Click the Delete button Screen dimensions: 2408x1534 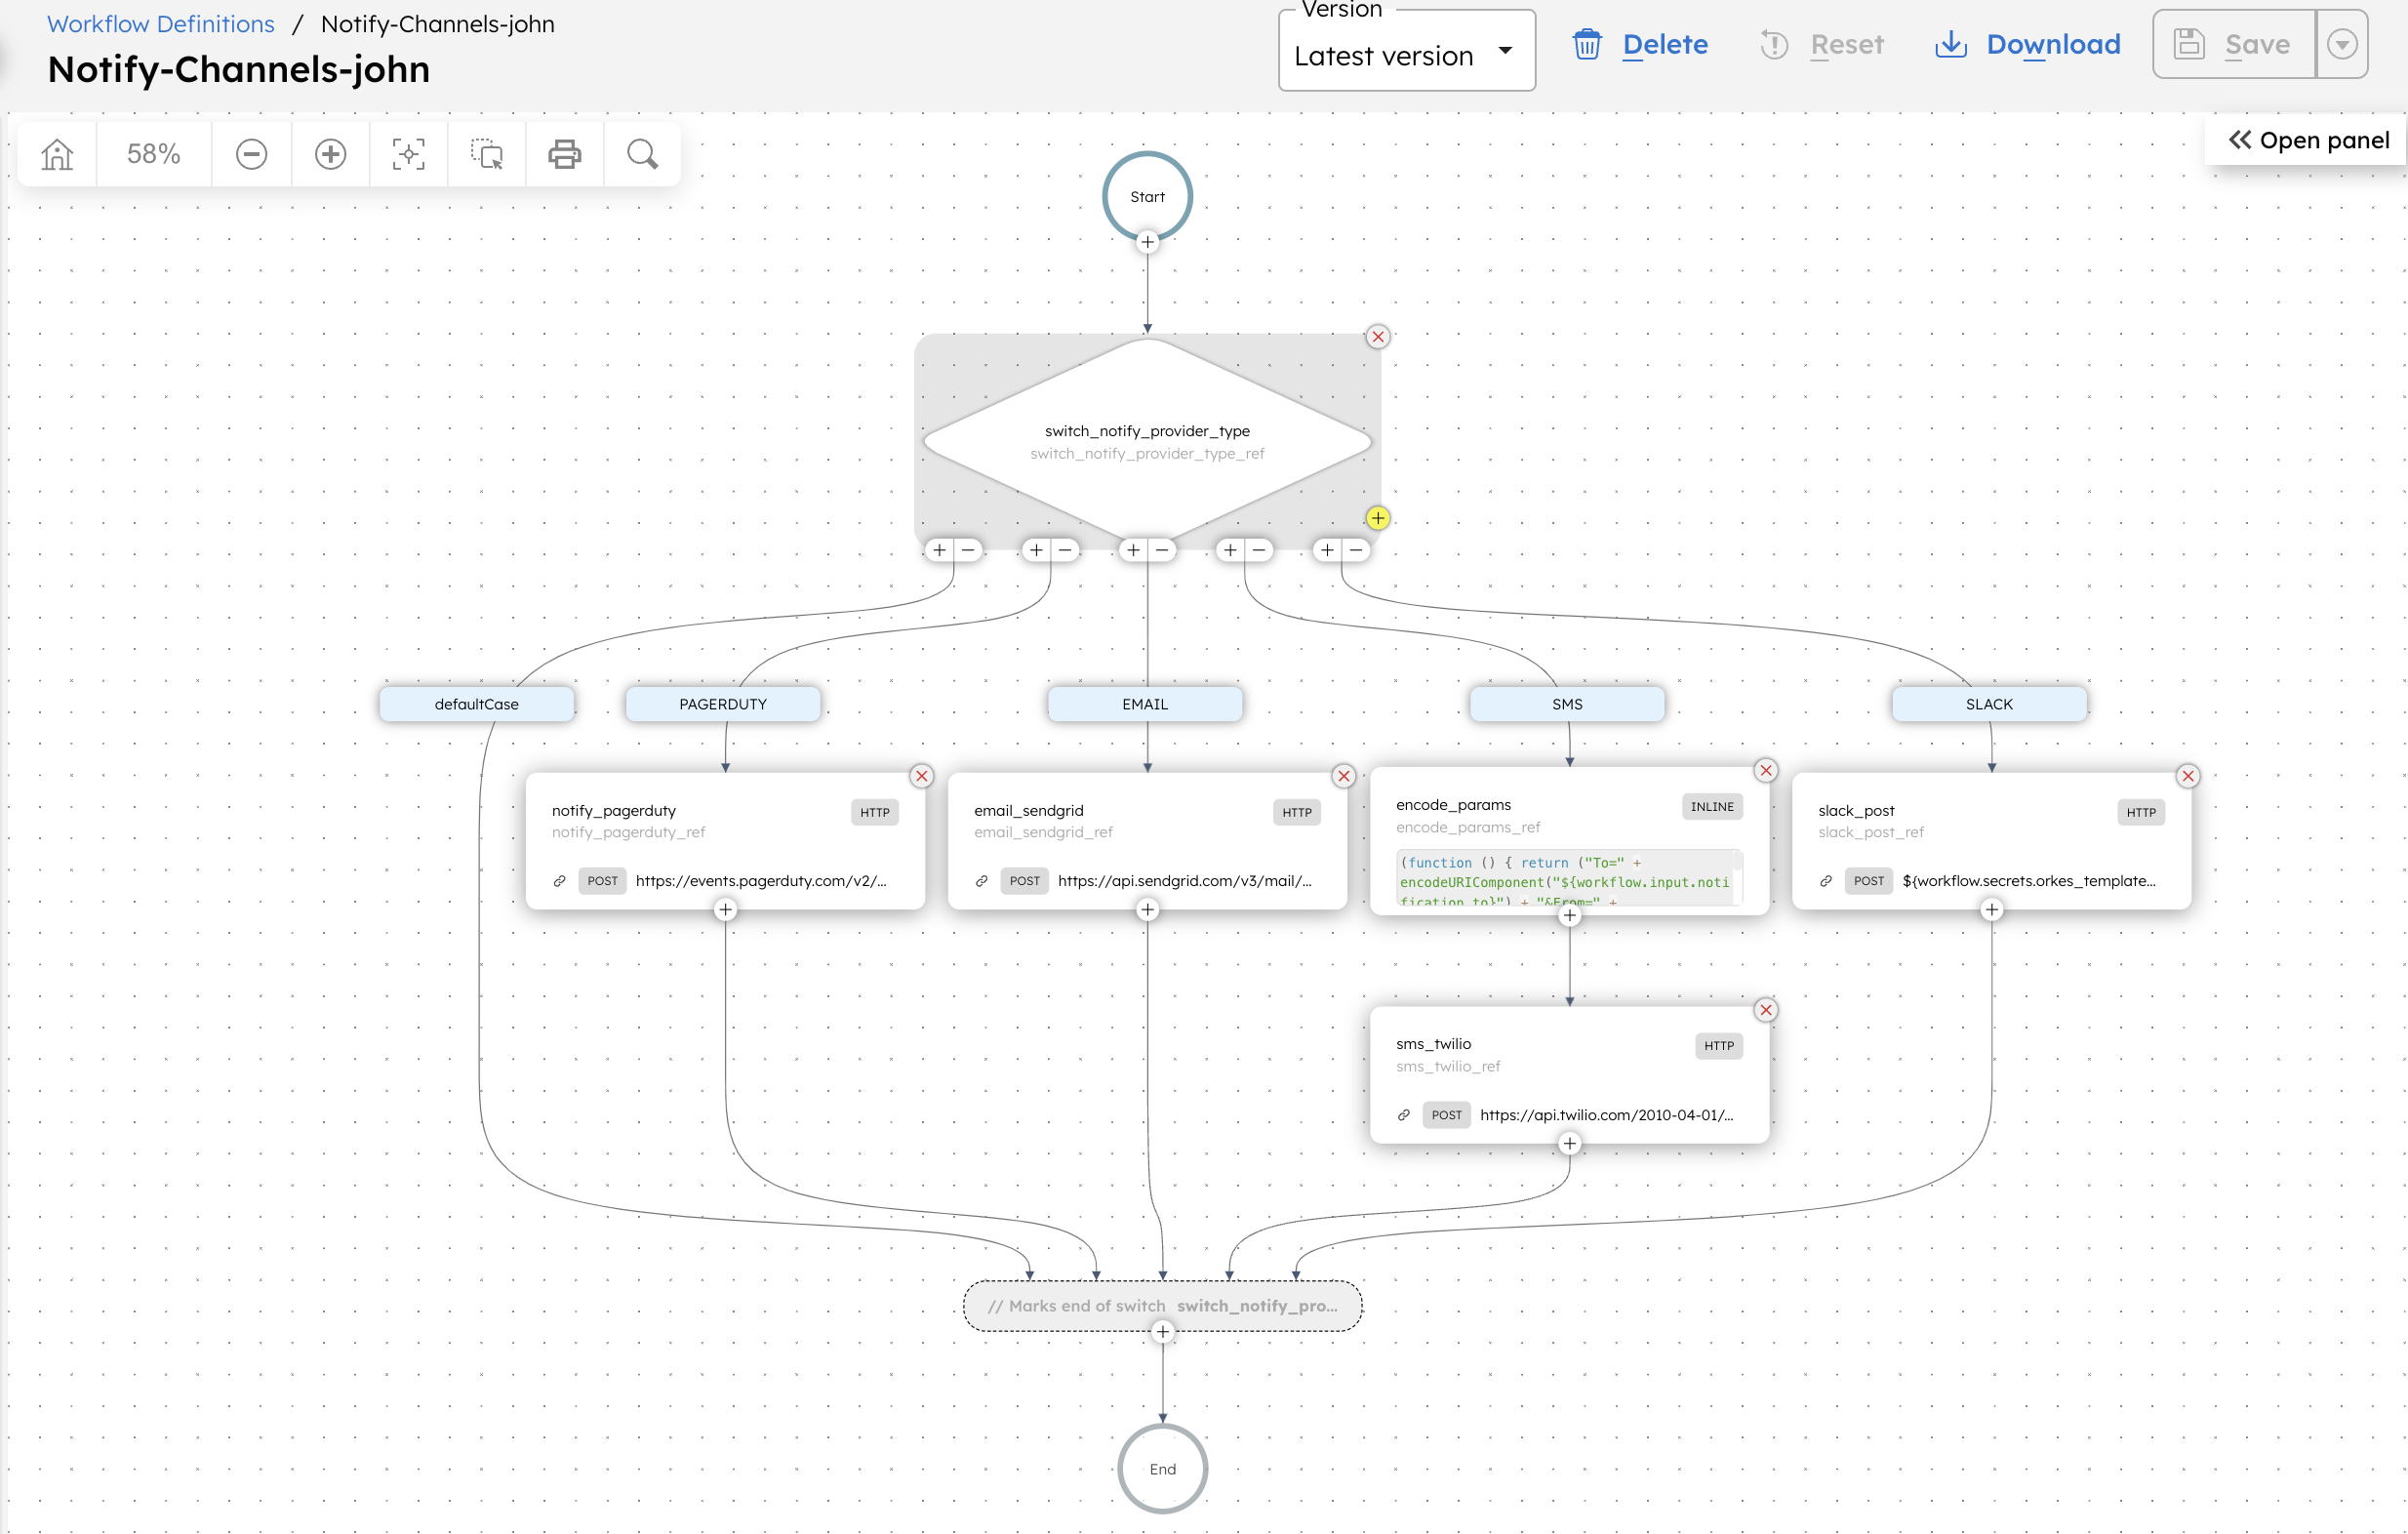click(1640, 45)
